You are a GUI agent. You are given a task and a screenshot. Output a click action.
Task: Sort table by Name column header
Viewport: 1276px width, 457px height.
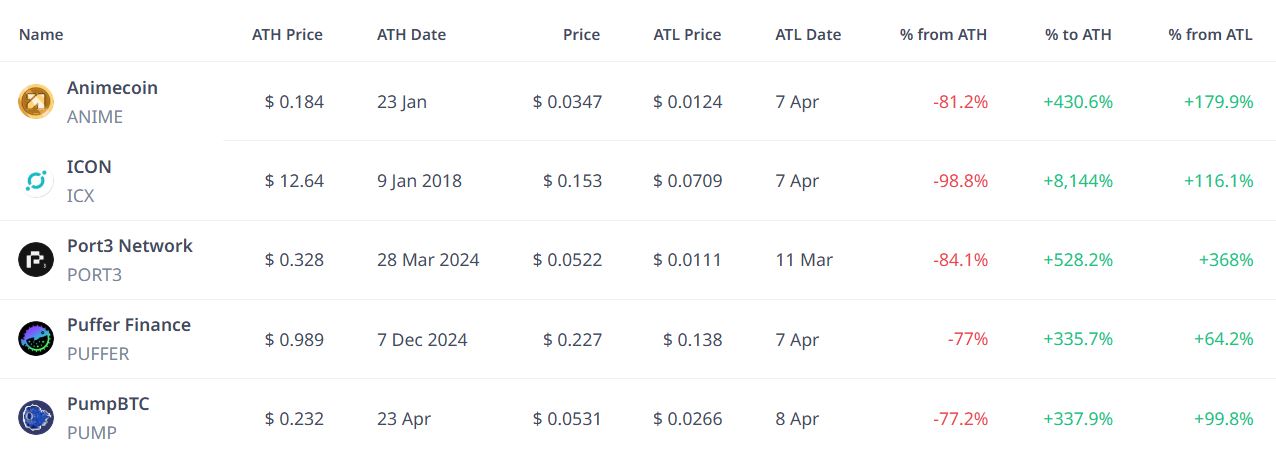coord(41,34)
